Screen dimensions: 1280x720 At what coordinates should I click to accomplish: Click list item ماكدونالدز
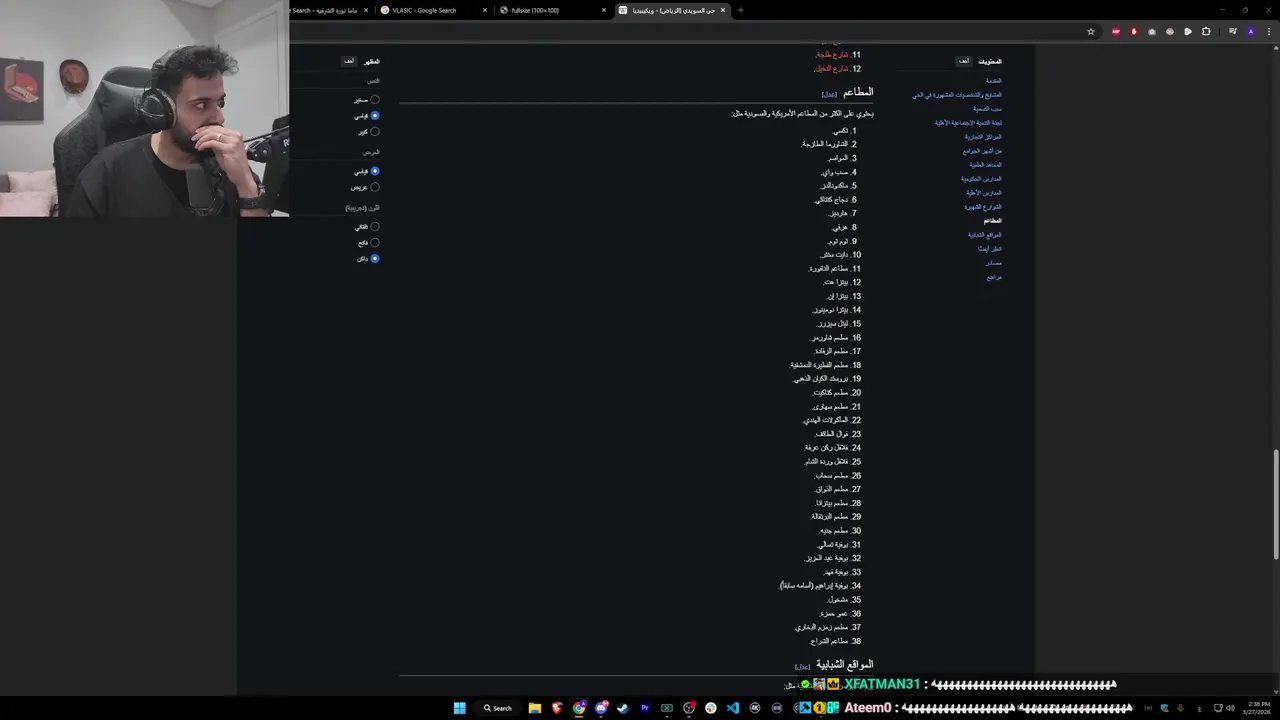[835, 186]
